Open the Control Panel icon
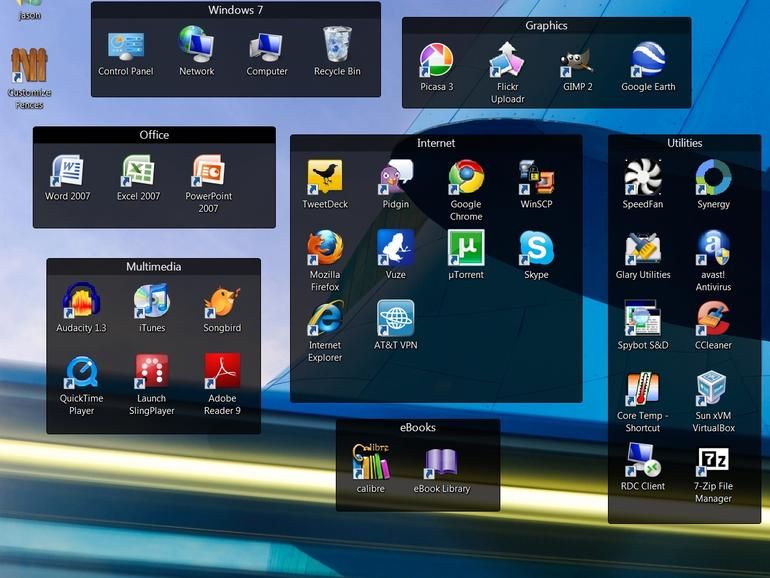The height and width of the screenshot is (578, 770). coord(126,47)
